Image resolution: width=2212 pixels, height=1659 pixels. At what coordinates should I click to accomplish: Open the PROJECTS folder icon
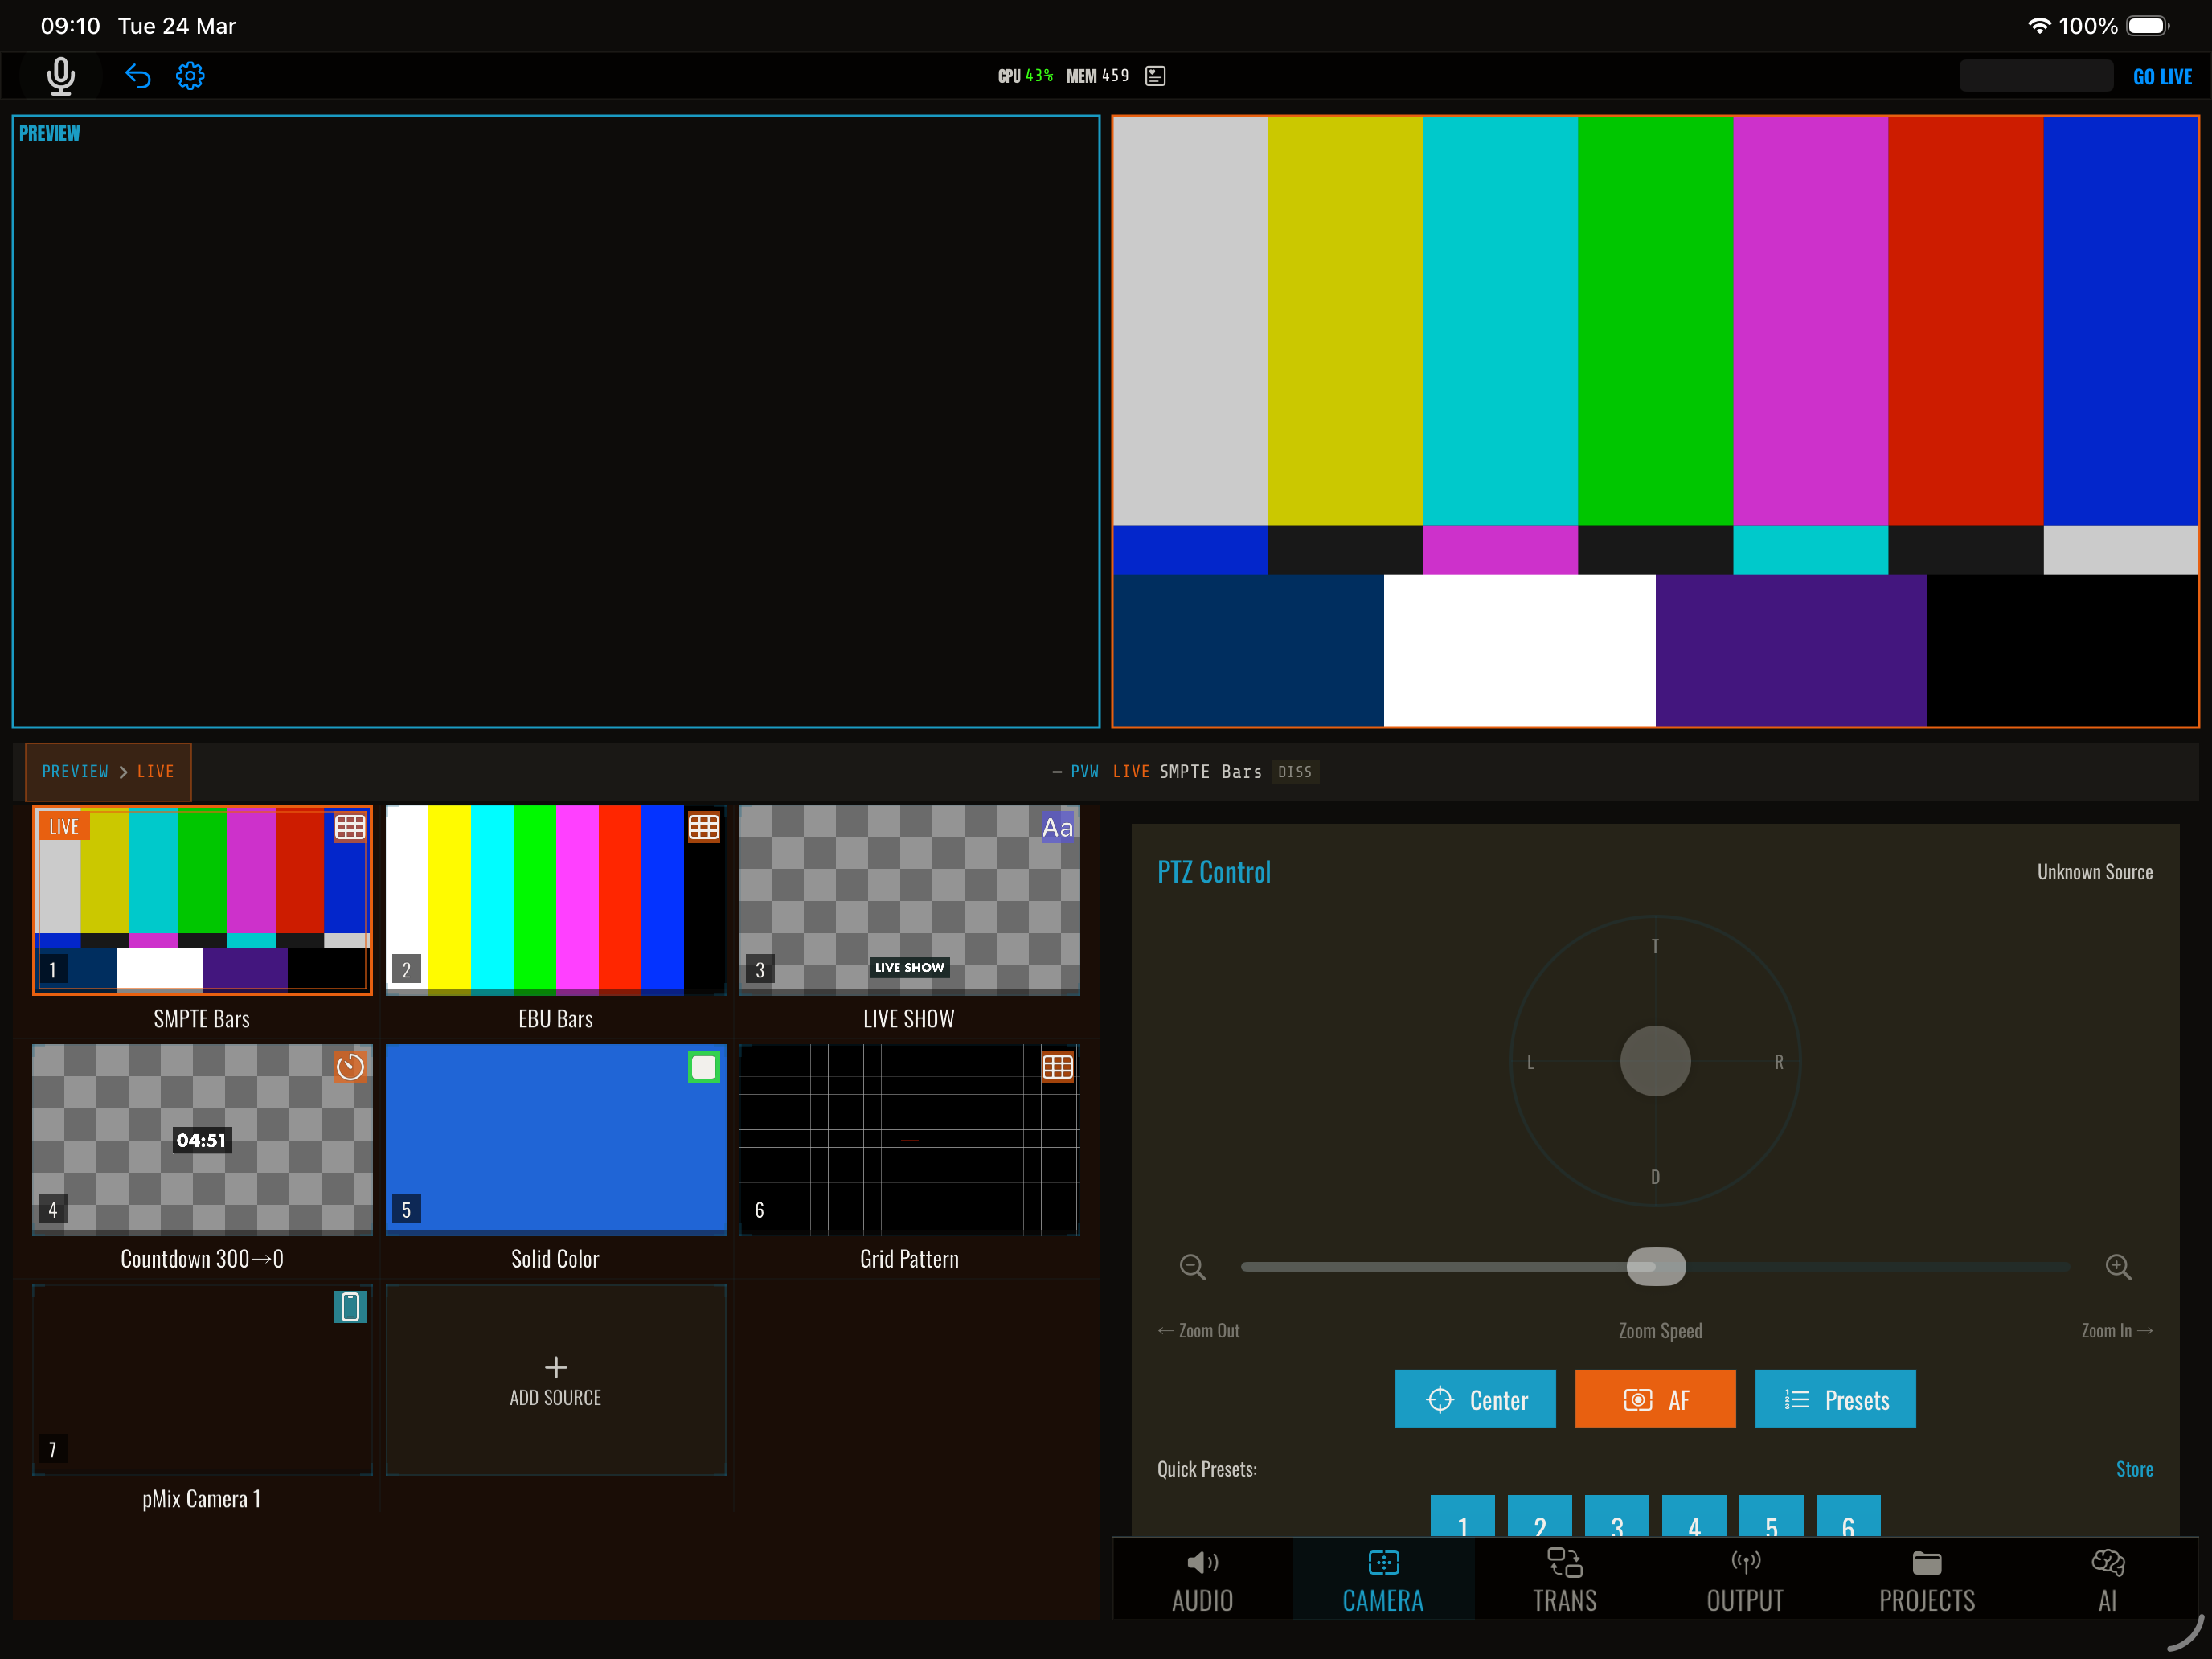pyautogui.click(x=1925, y=1578)
